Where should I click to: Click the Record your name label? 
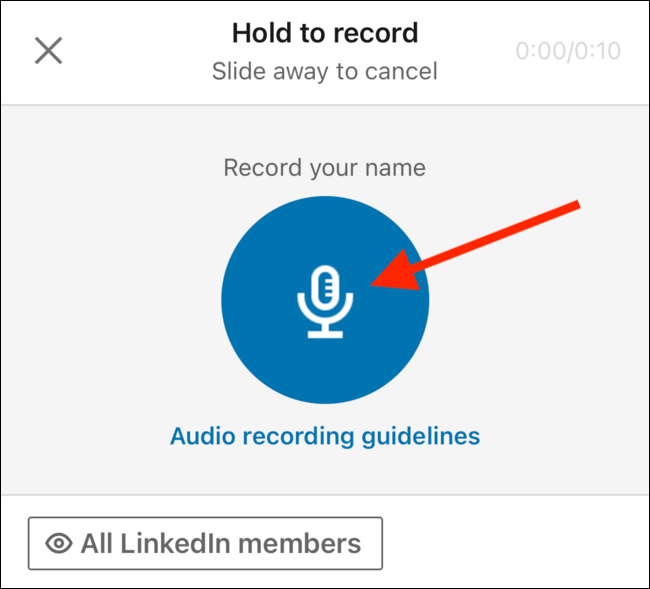(x=324, y=167)
